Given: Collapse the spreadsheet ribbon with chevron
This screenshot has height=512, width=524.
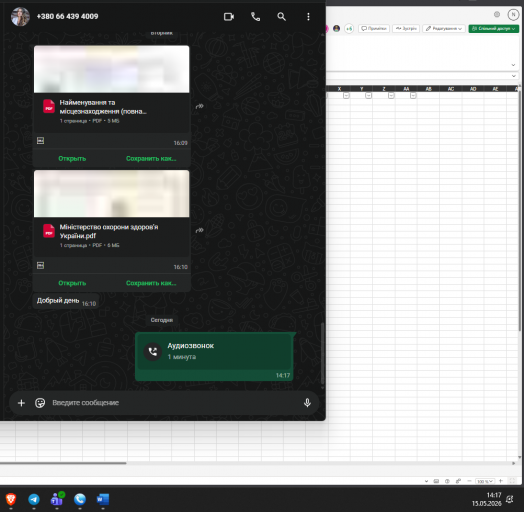Looking at the screenshot, I should click(513, 65).
